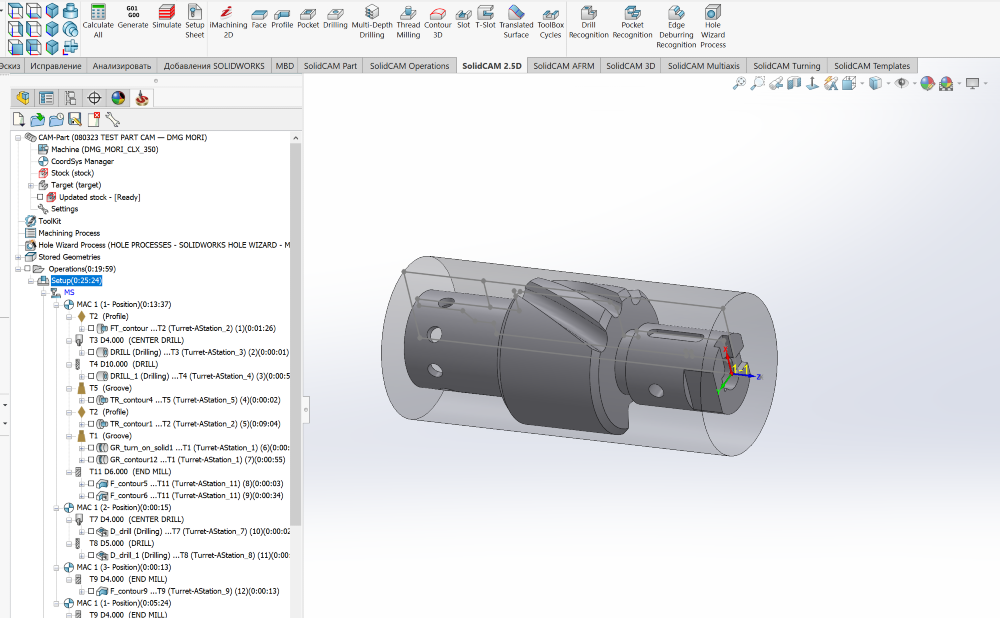The width and height of the screenshot is (1000, 618).
Task: Toggle visibility of the Updated stock item
Action: 39,197
